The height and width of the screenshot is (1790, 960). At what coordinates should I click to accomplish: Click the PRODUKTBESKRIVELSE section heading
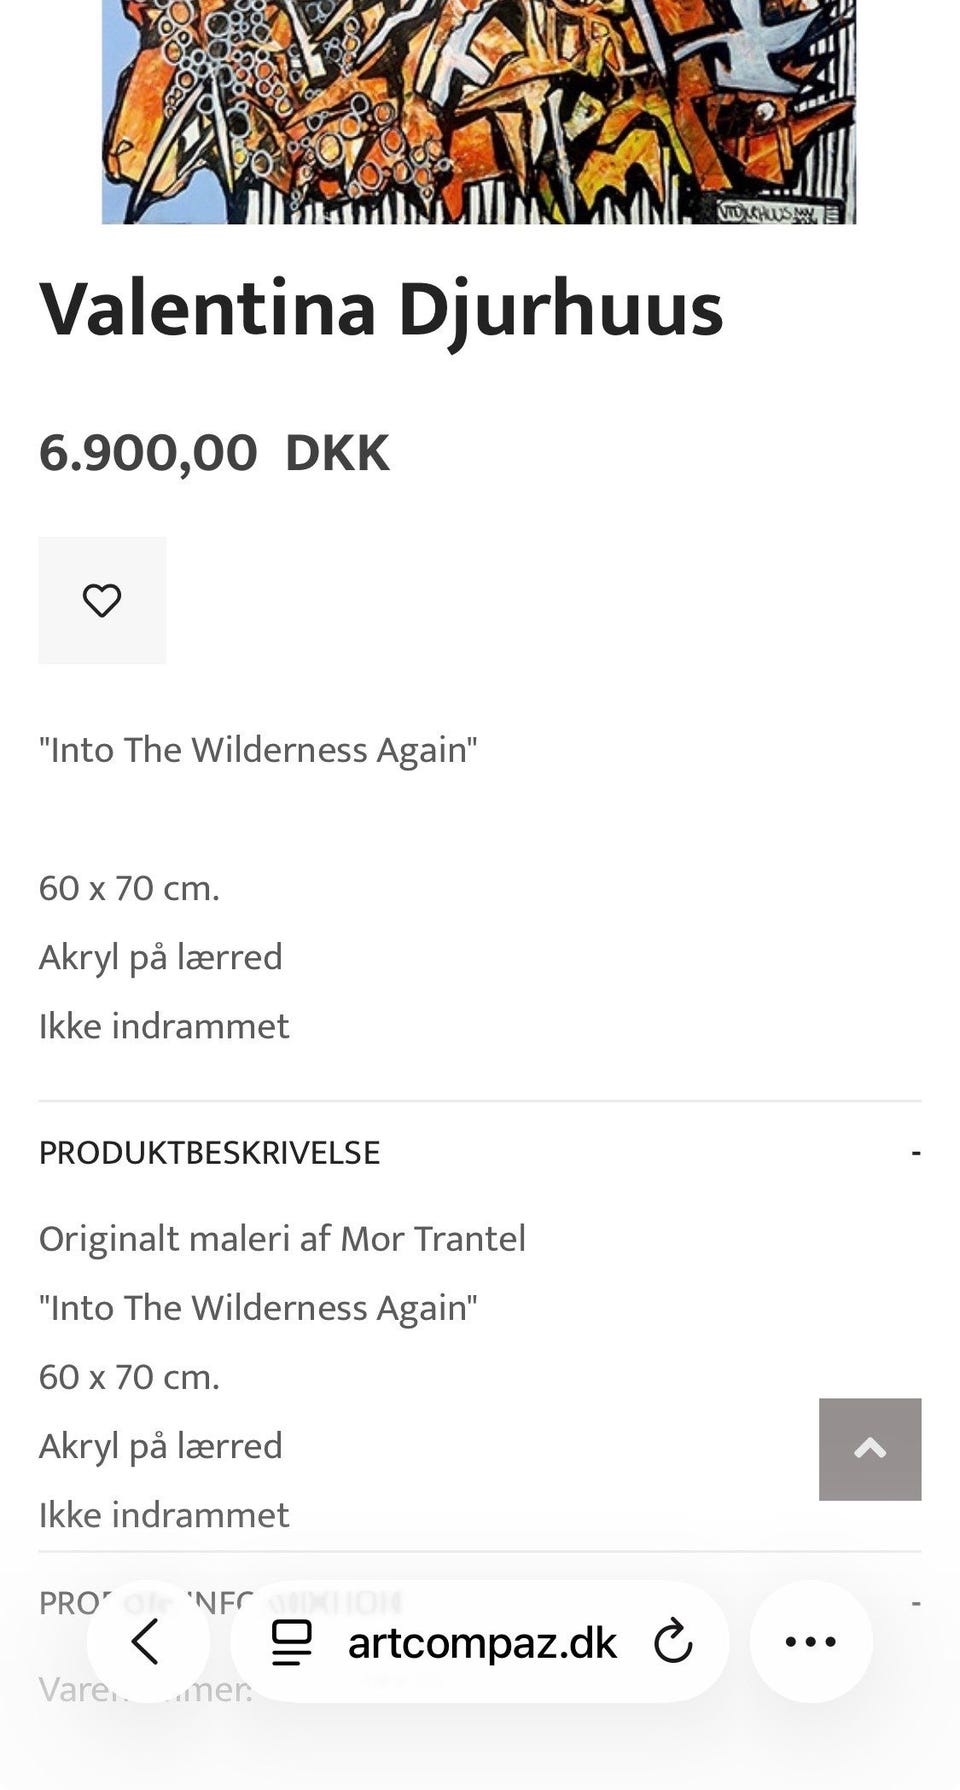[x=210, y=1153]
